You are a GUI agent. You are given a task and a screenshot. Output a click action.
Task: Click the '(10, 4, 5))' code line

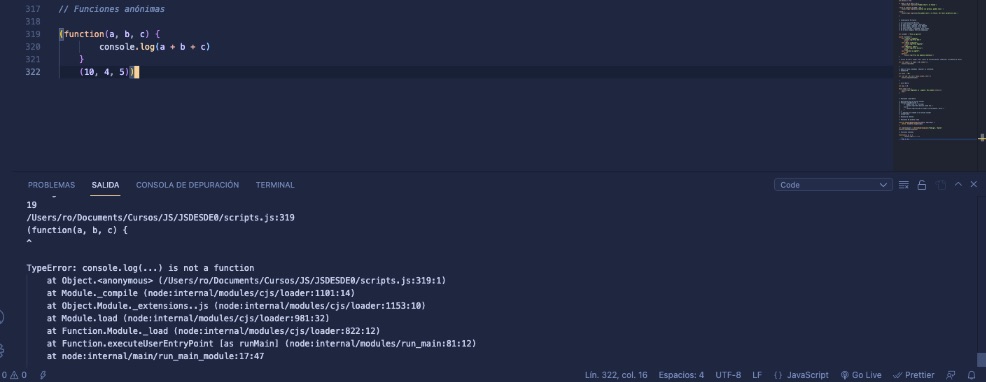[106, 72]
